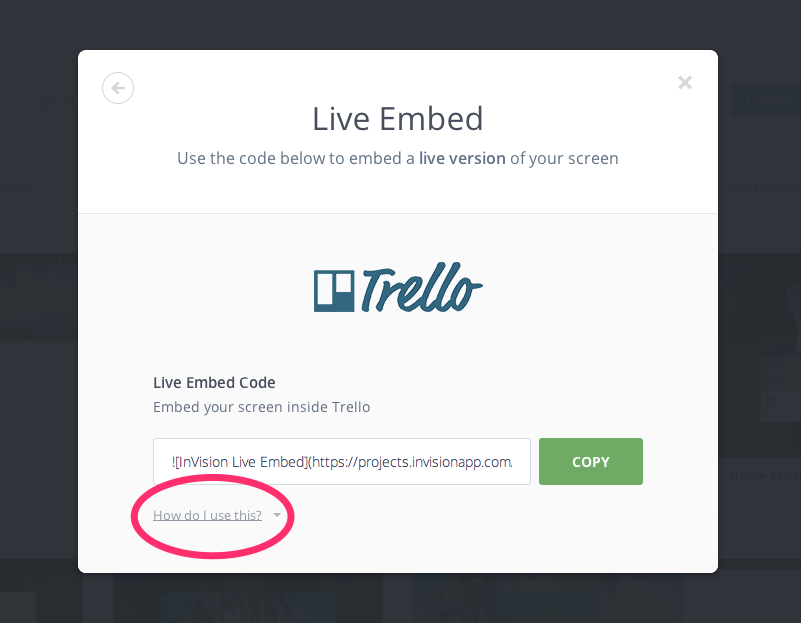801x623 pixels.
Task: Close the Live Embed dialog via the X icon
Action: pos(684,82)
